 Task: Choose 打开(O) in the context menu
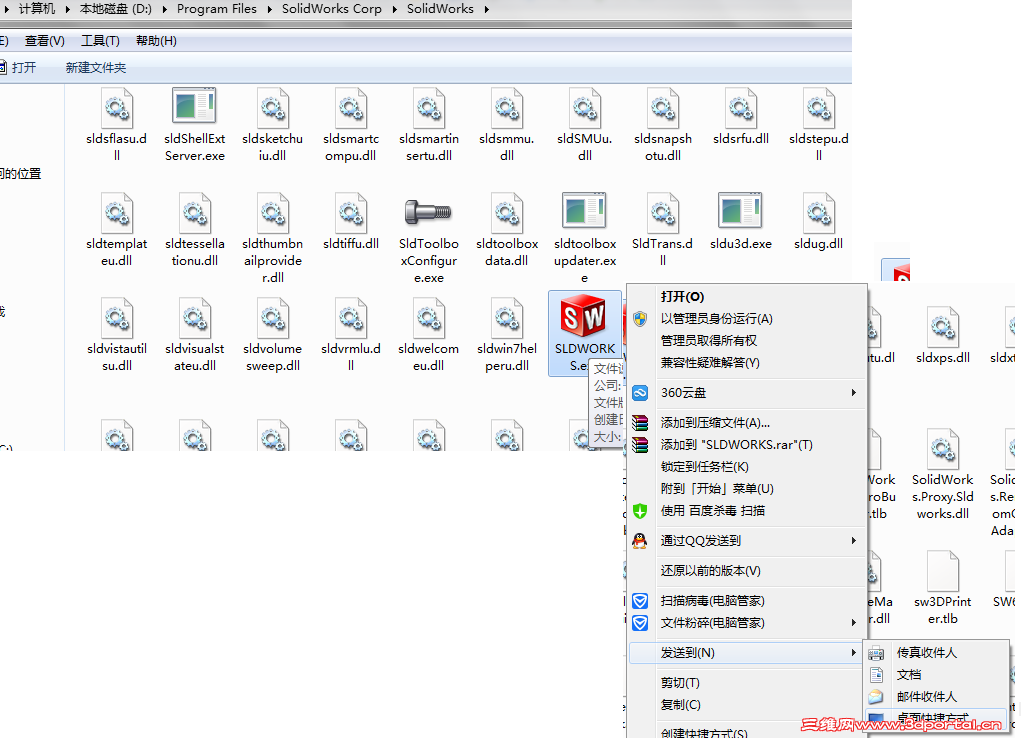pyautogui.click(x=747, y=296)
